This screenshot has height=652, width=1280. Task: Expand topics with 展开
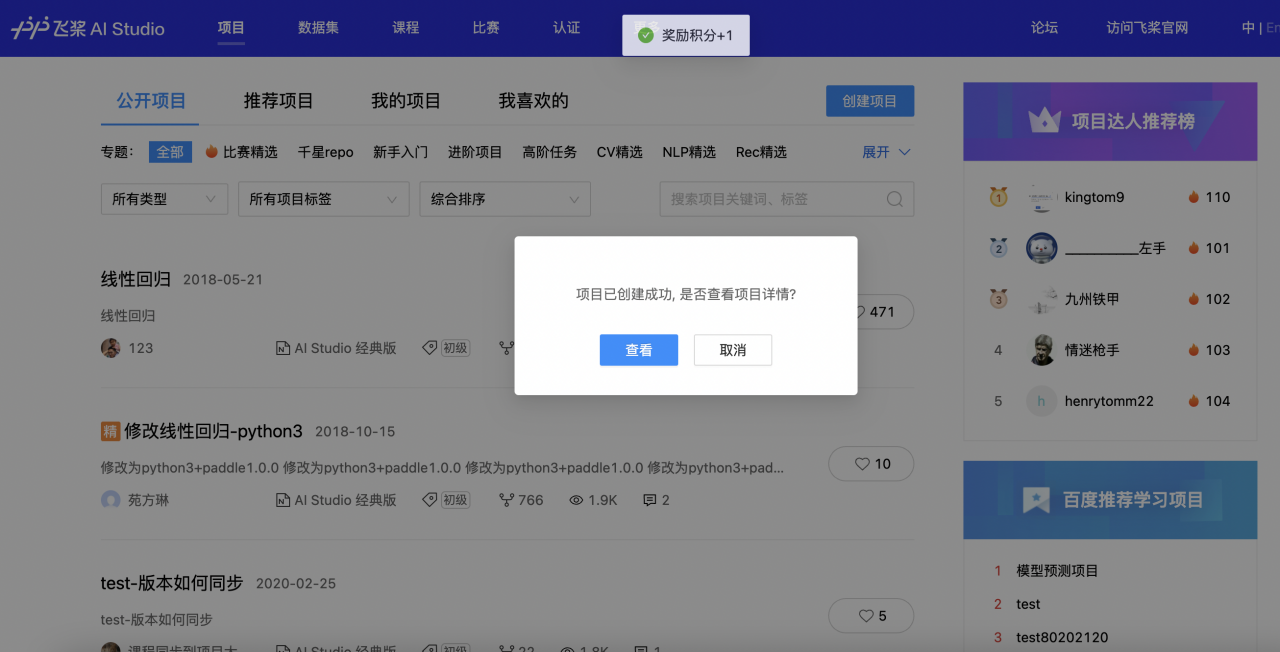[886, 152]
